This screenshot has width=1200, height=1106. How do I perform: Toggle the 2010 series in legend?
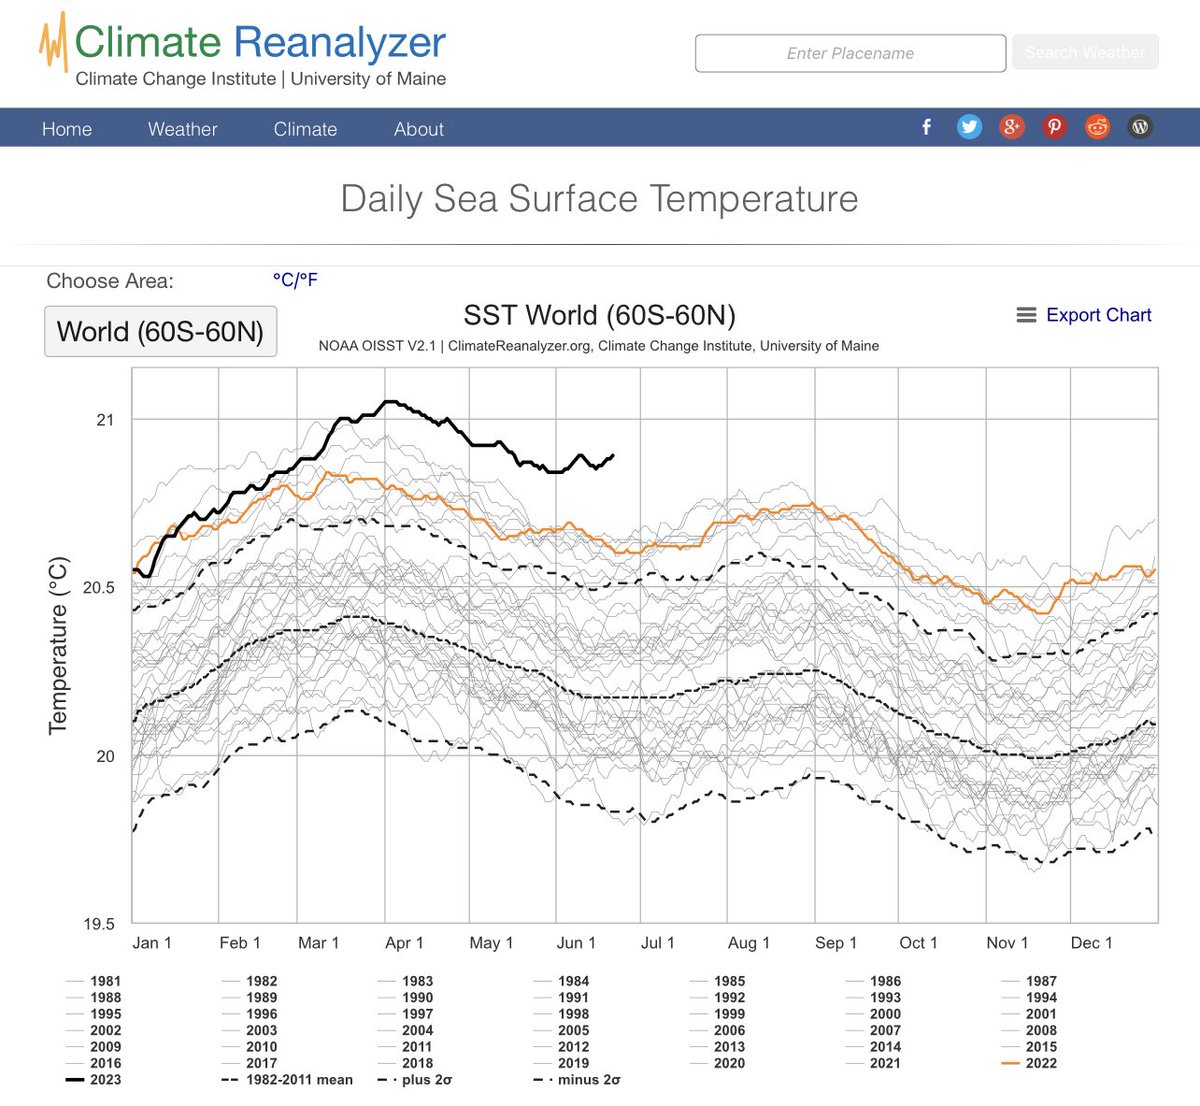click(249, 1047)
